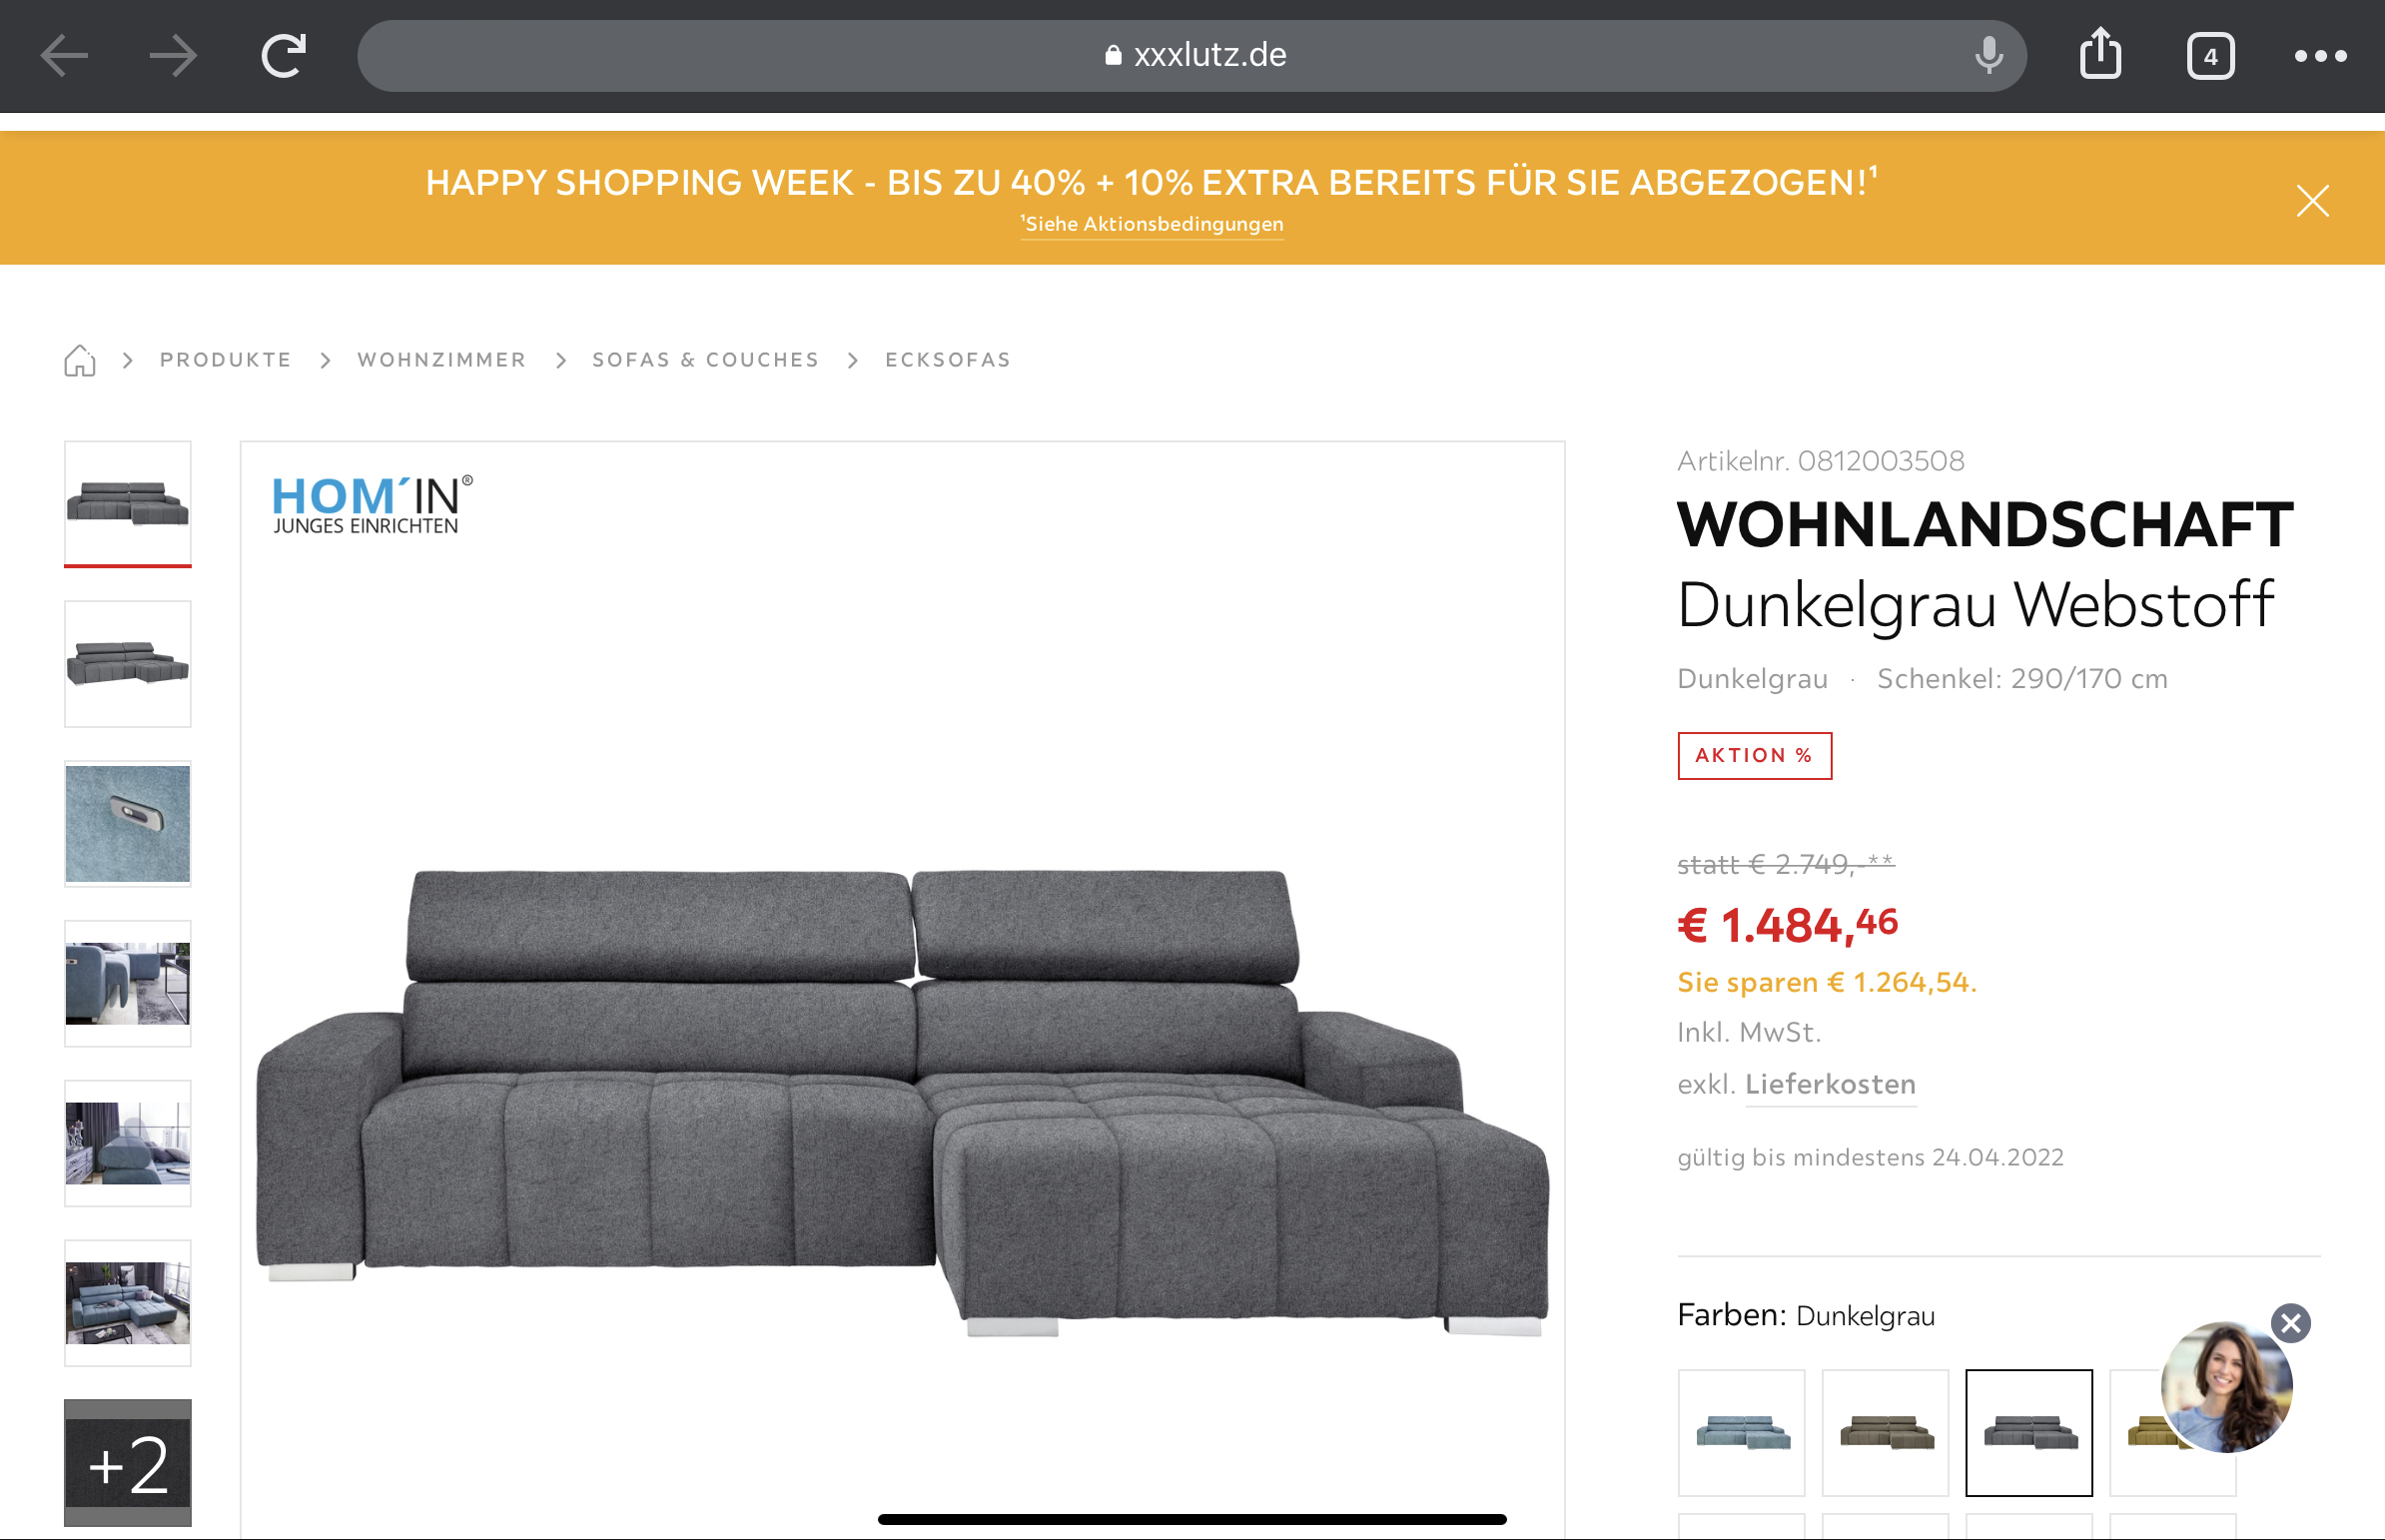
Task: View the fabric close-up thumbnail
Action: 128,824
